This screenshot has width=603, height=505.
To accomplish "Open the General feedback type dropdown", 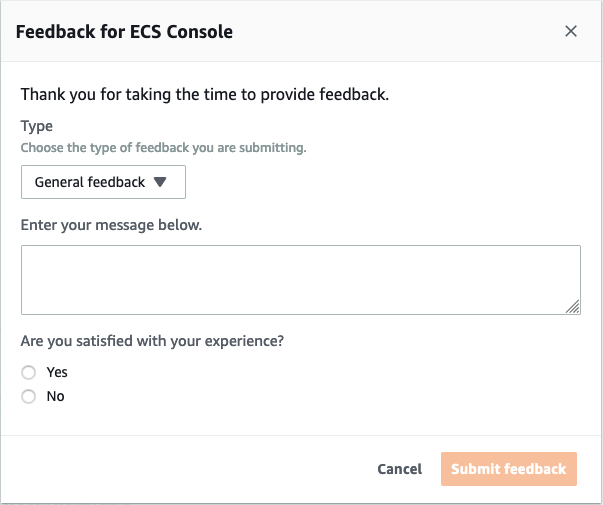I will pyautogui.click(x=103, y=182).
